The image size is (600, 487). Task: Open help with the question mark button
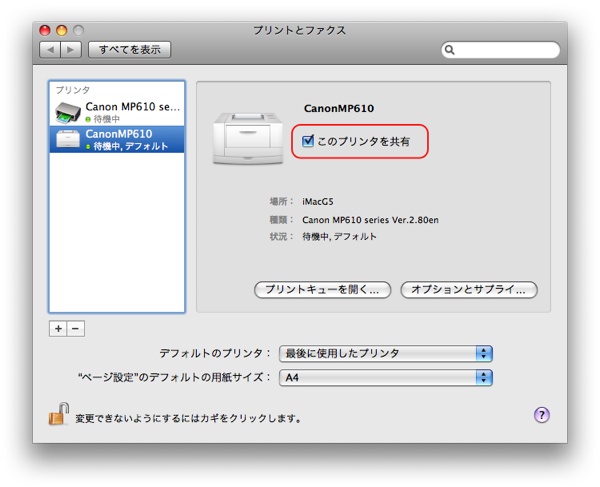tap(542, 415)
